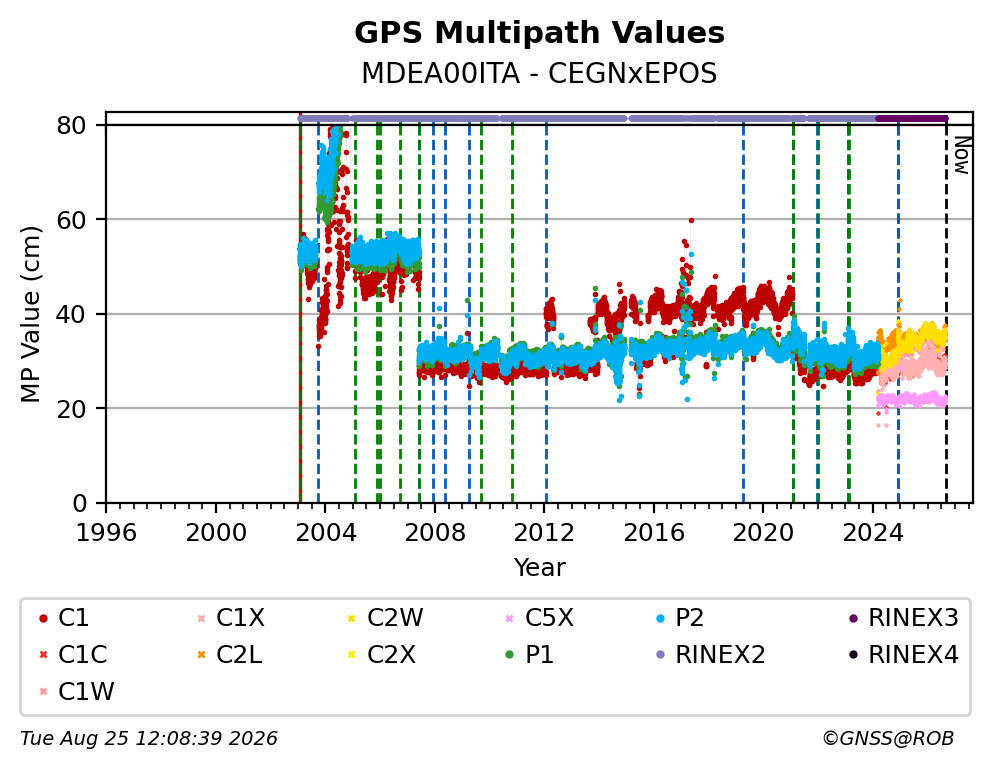Click the 2024 x-axis tick label
This screenshot has height=769, width=992.
[872, 533]
